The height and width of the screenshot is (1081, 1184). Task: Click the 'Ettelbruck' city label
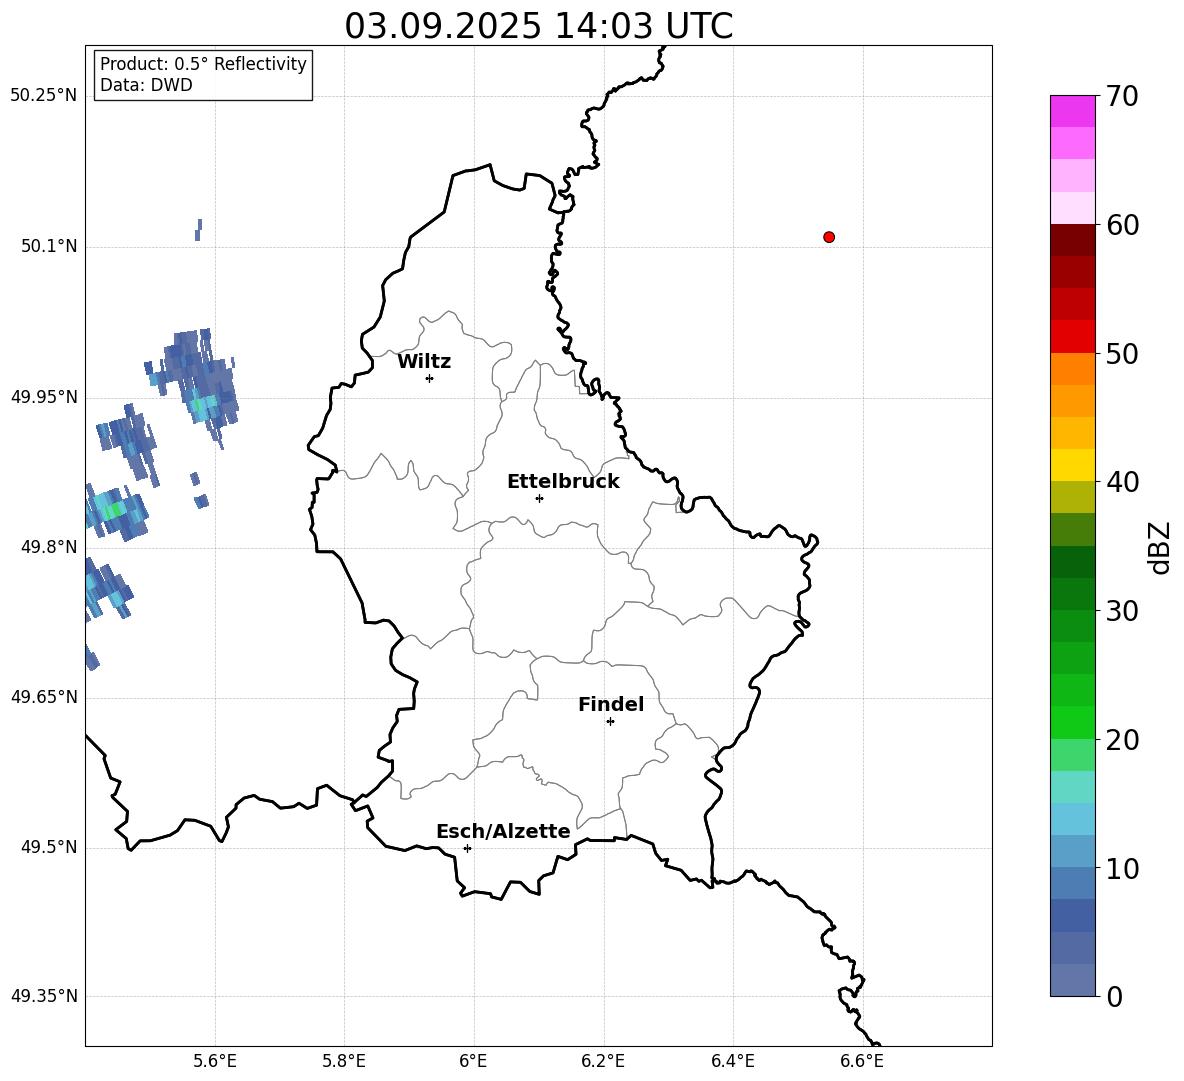tap(563, 482)
